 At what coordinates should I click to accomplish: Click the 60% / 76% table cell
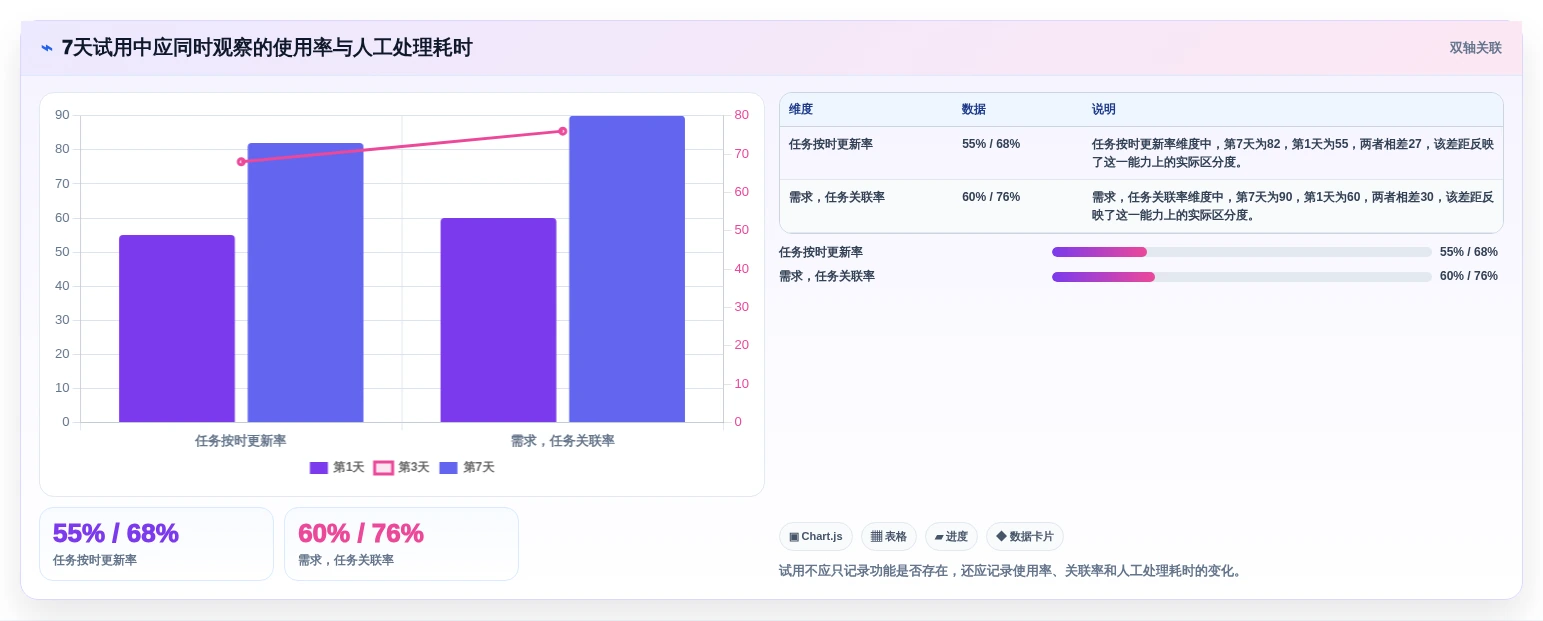pos(991,197)
